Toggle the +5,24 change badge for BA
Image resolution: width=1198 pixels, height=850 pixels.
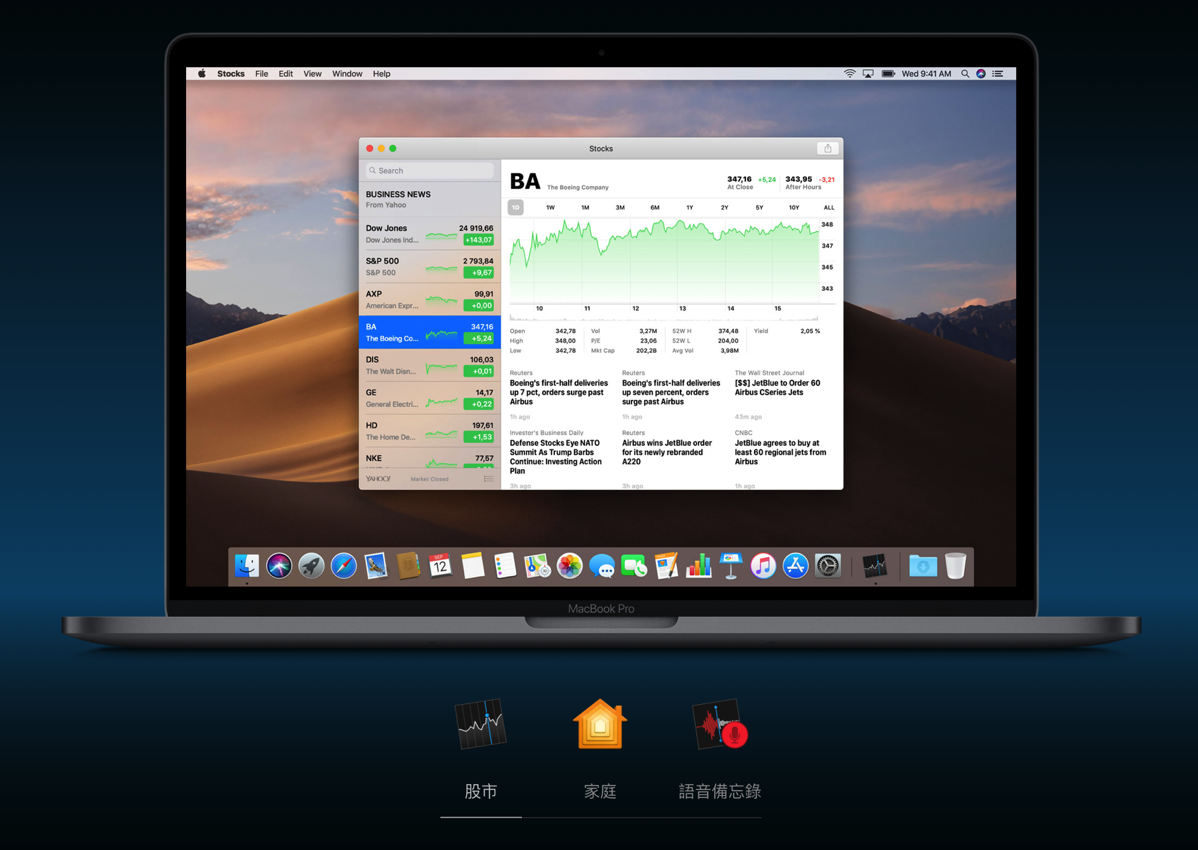click(x=478, y=338)
